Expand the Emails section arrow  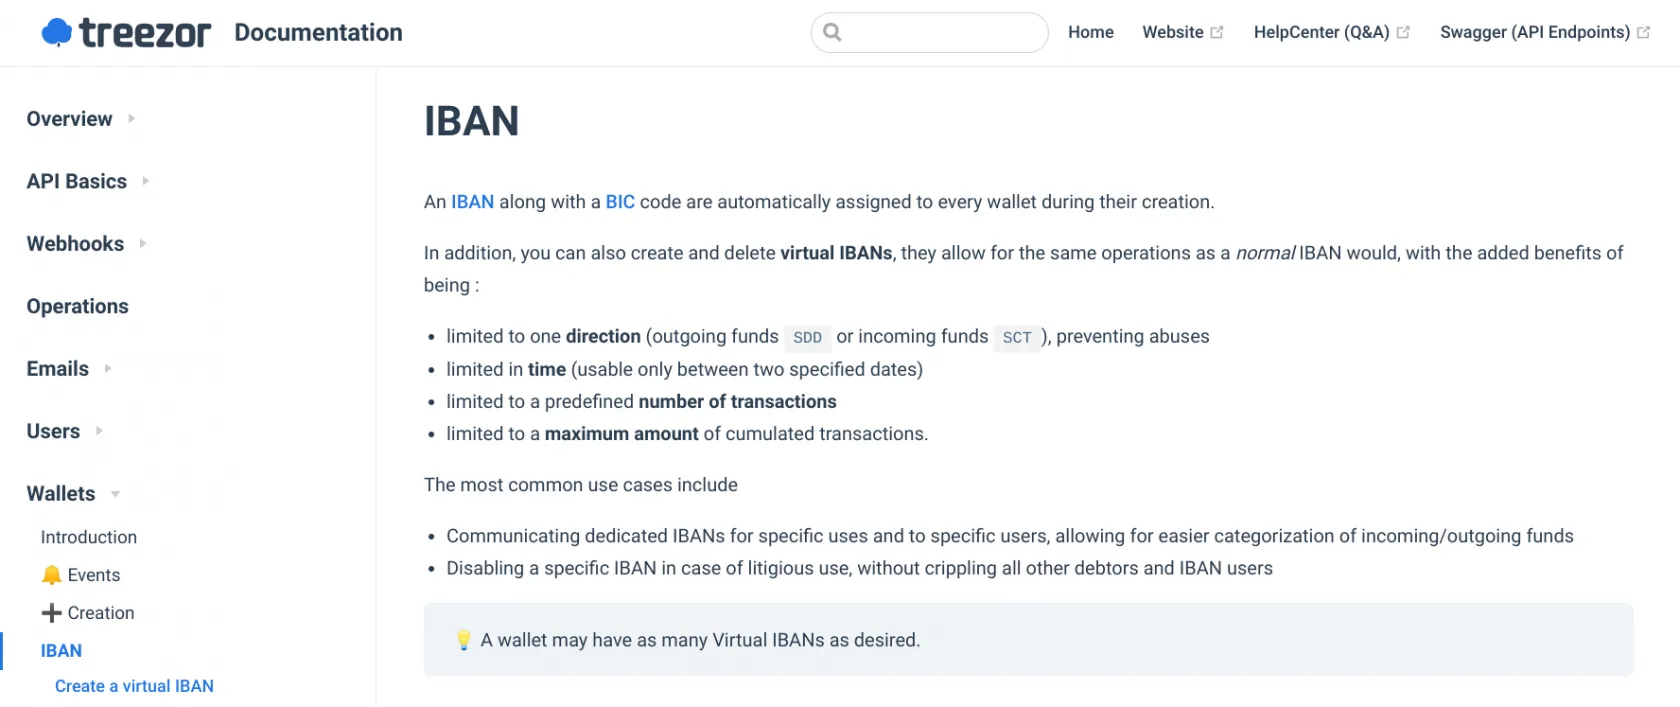(x=108, y=368)
